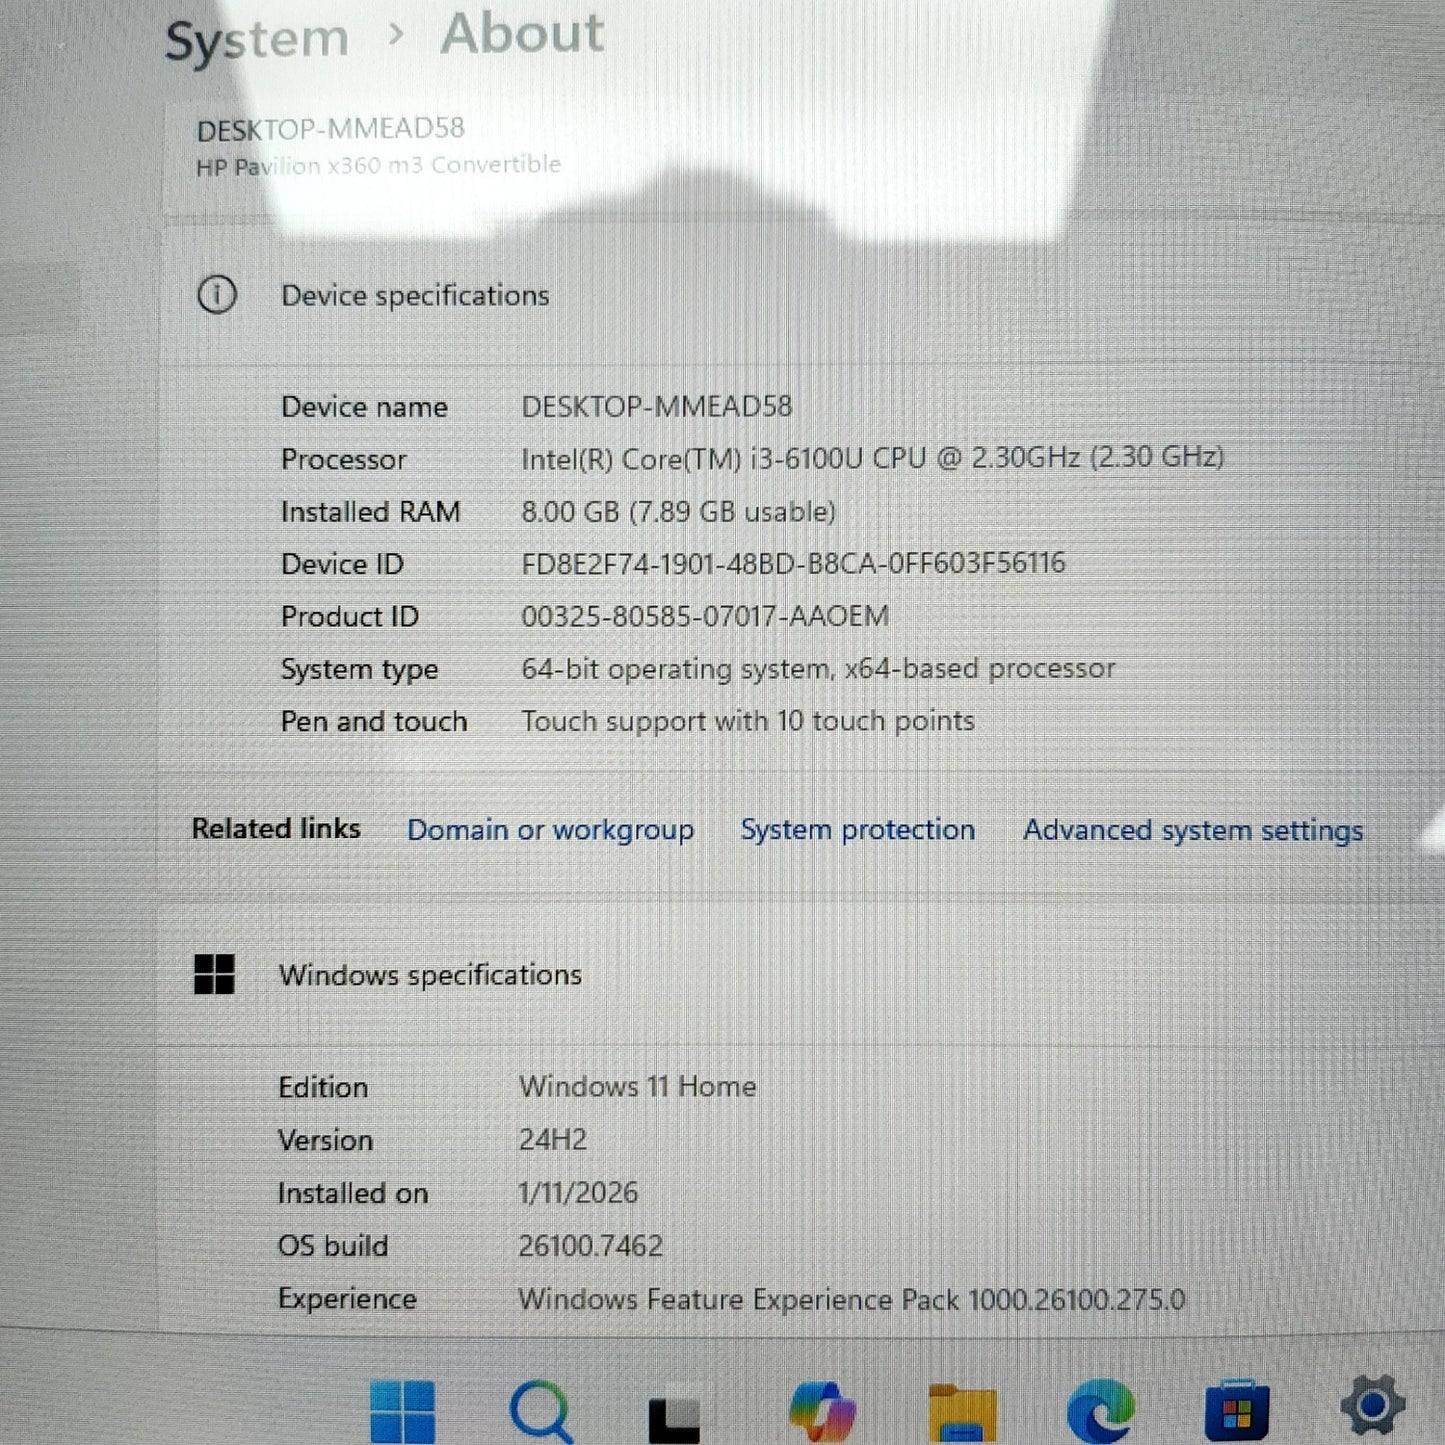This screenshot has width=1445, height=1445.
Task: Open the Windows Start menu
Action: (402, 1410)
